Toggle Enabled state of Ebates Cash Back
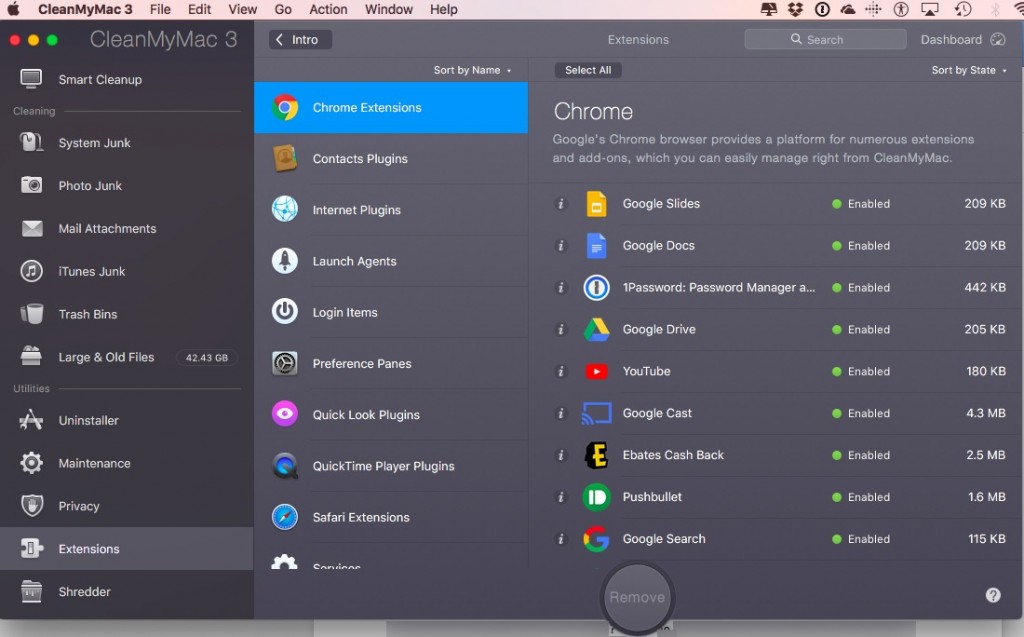 [861, 455]
